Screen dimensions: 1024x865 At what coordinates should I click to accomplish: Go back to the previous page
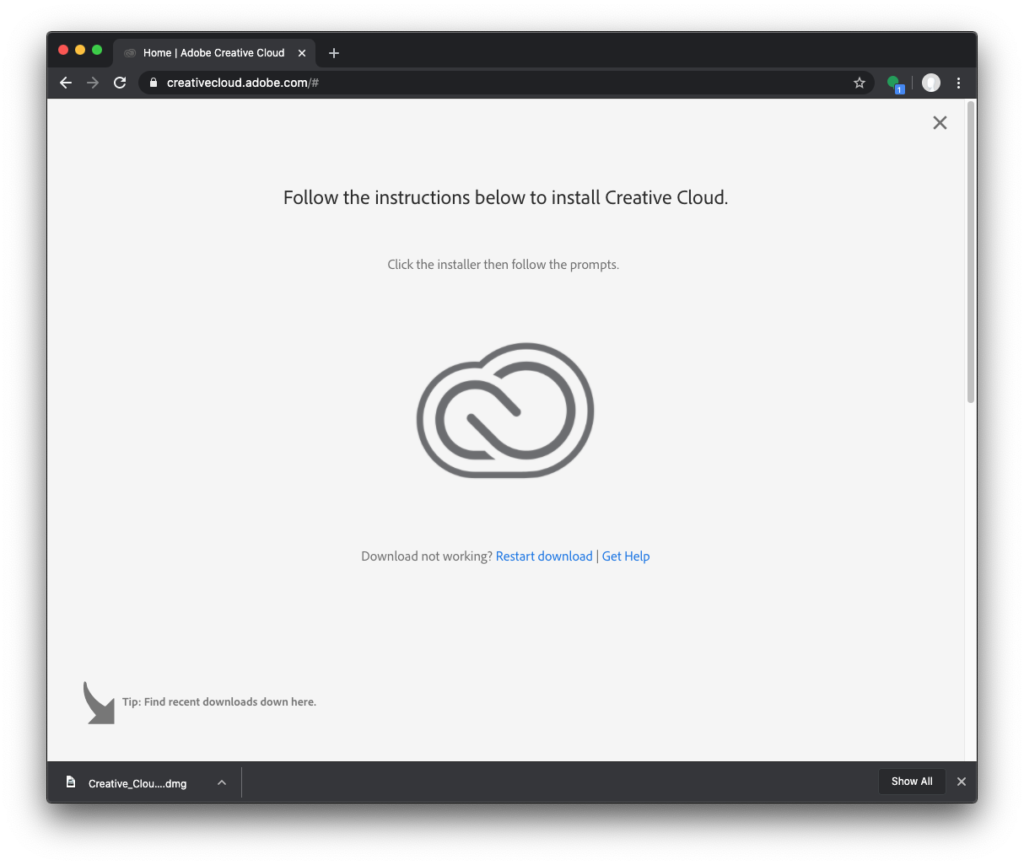tap(66, 83)
